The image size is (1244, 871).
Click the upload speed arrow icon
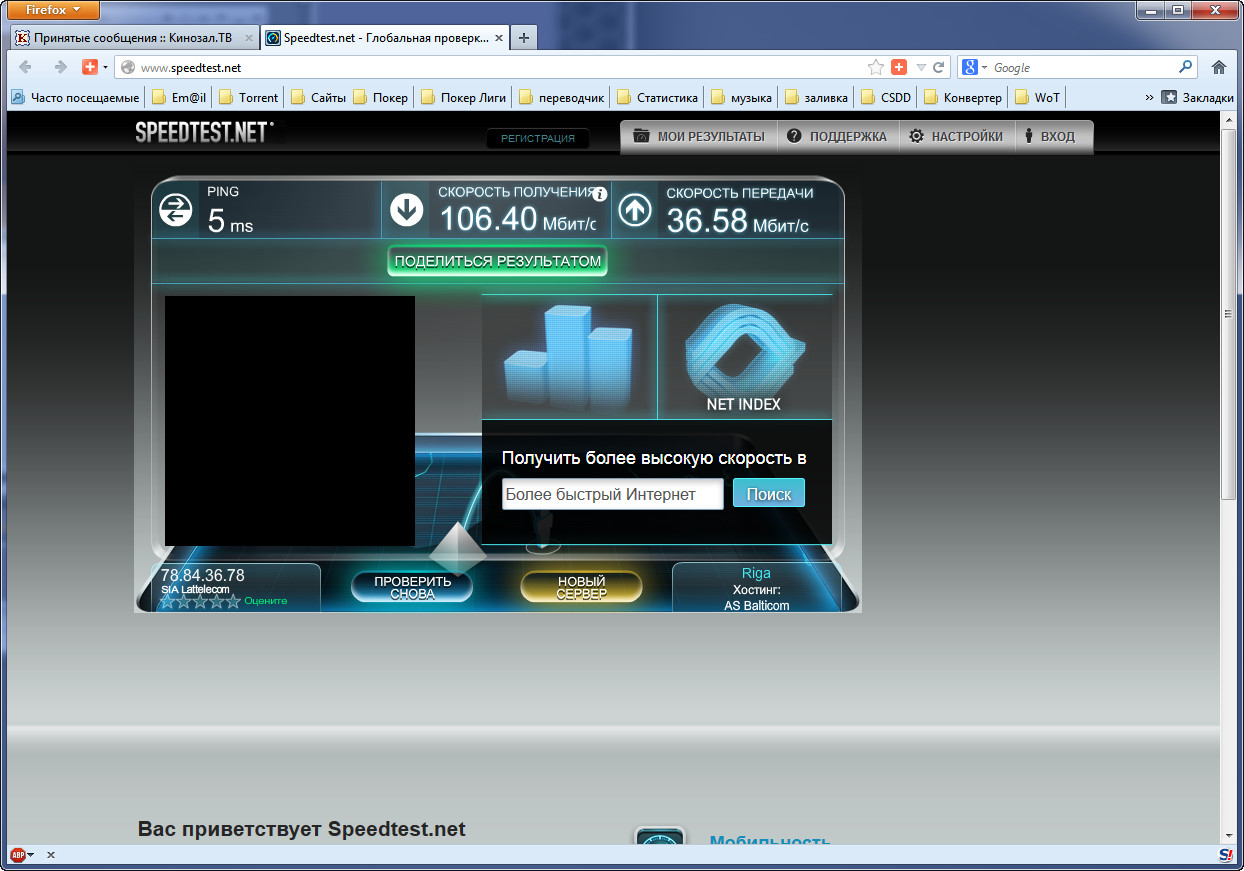pos(635,209)
